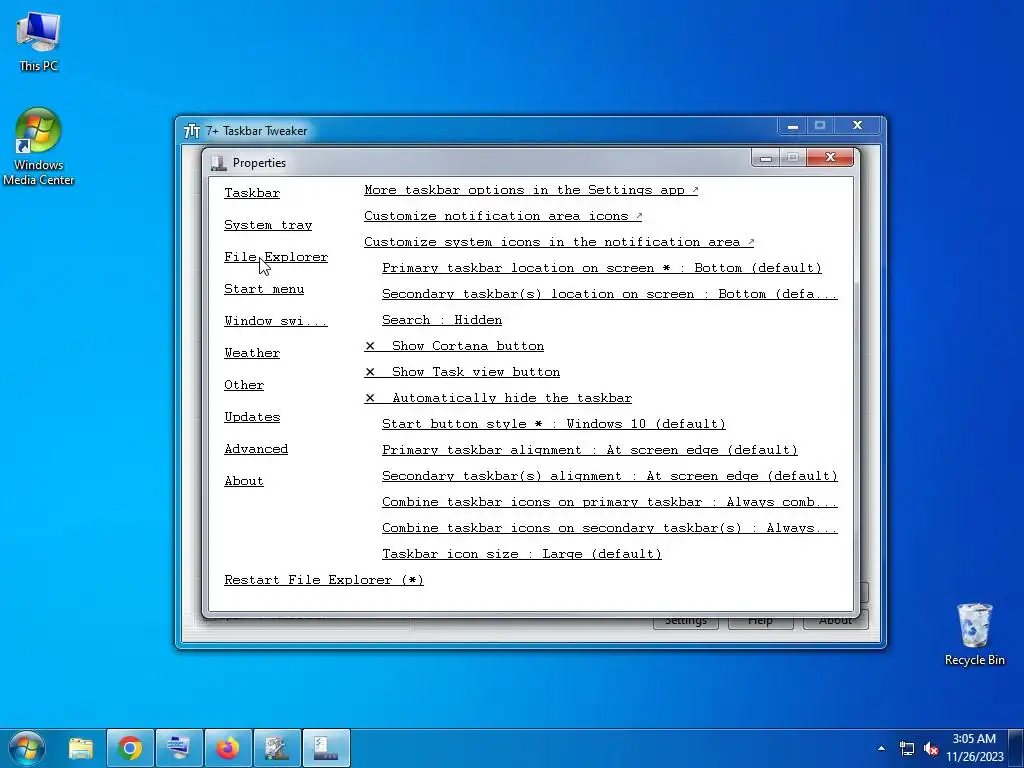This screenshot has width=1024, height=768.
Task: Select the Recycle Bin desktop icon
Action: pos(974,633)
